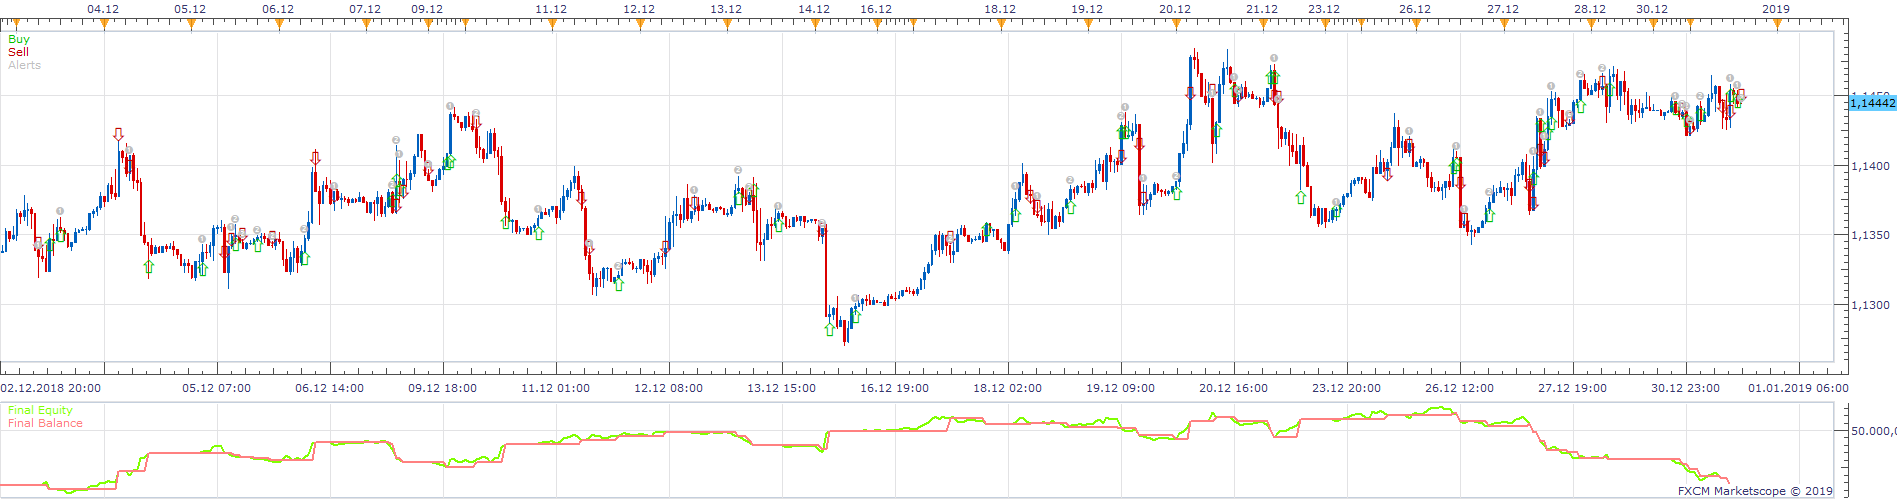The width and height of the screenshot is (1899, 500).
Task: Click the Final Balance legend label
Action: (45, 423)
